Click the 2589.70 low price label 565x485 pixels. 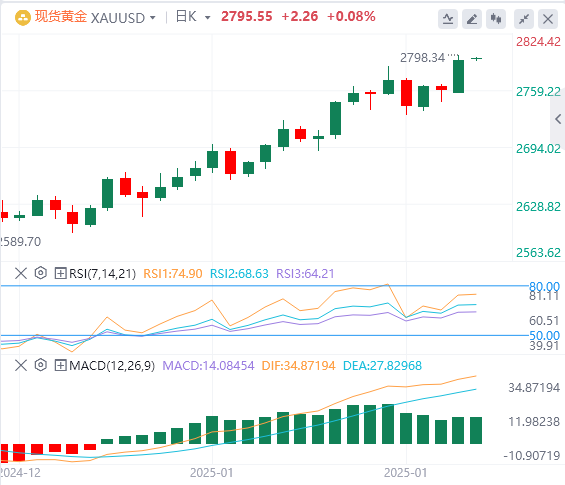point(21,241)
